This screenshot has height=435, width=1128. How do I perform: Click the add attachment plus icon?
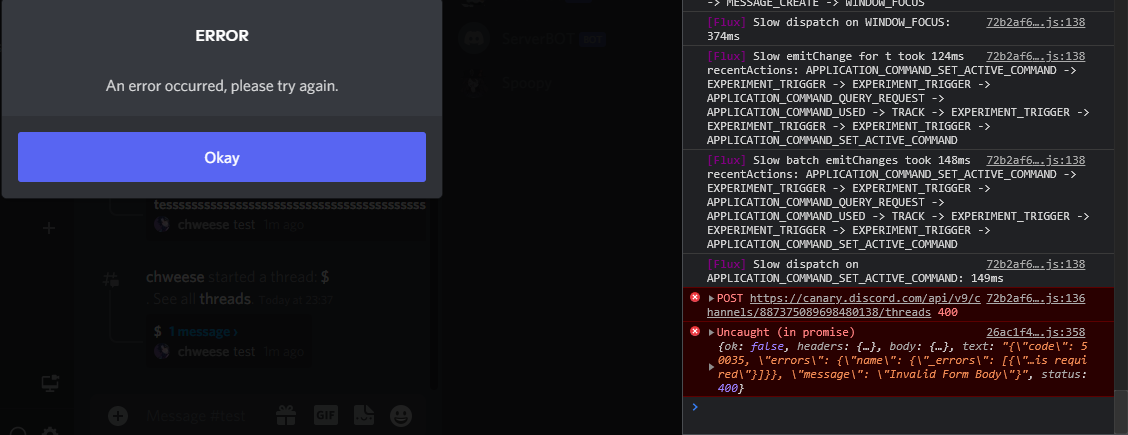coord(118,415)
